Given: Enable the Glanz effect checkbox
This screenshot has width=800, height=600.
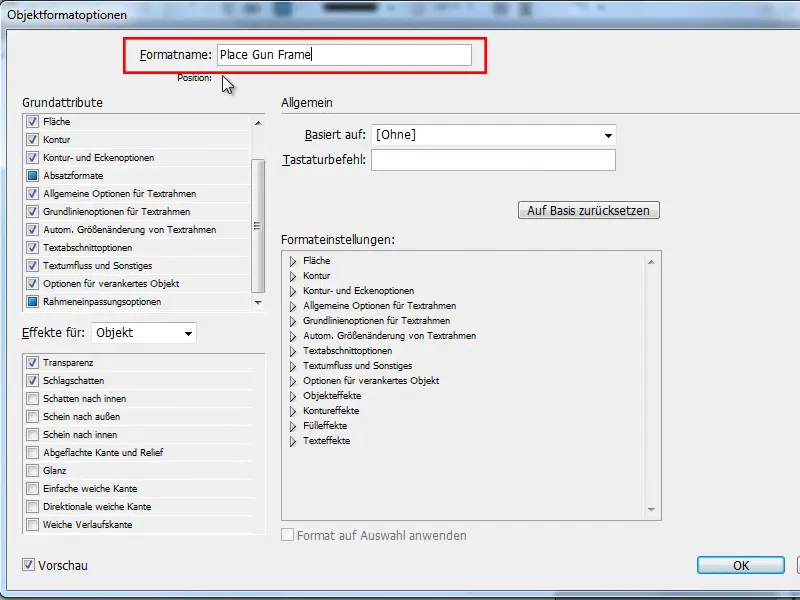Looking at the screenshot, I should click(33, 470).
